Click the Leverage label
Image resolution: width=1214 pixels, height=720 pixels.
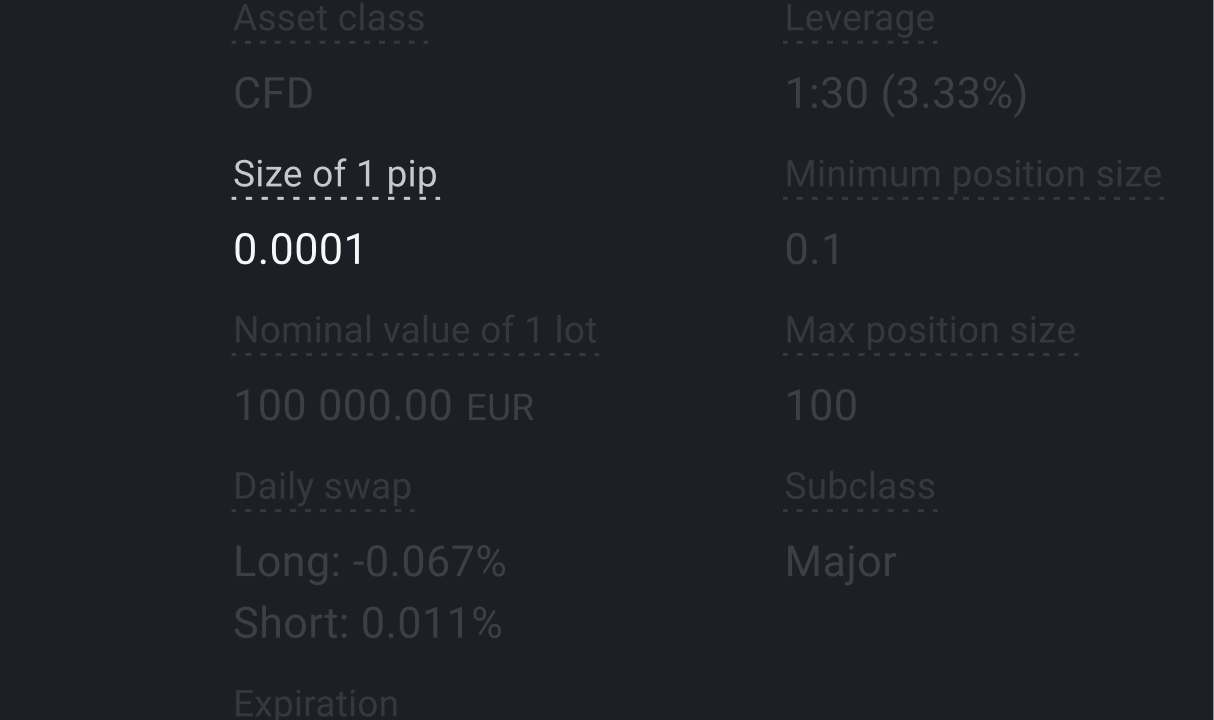[860, 18]
